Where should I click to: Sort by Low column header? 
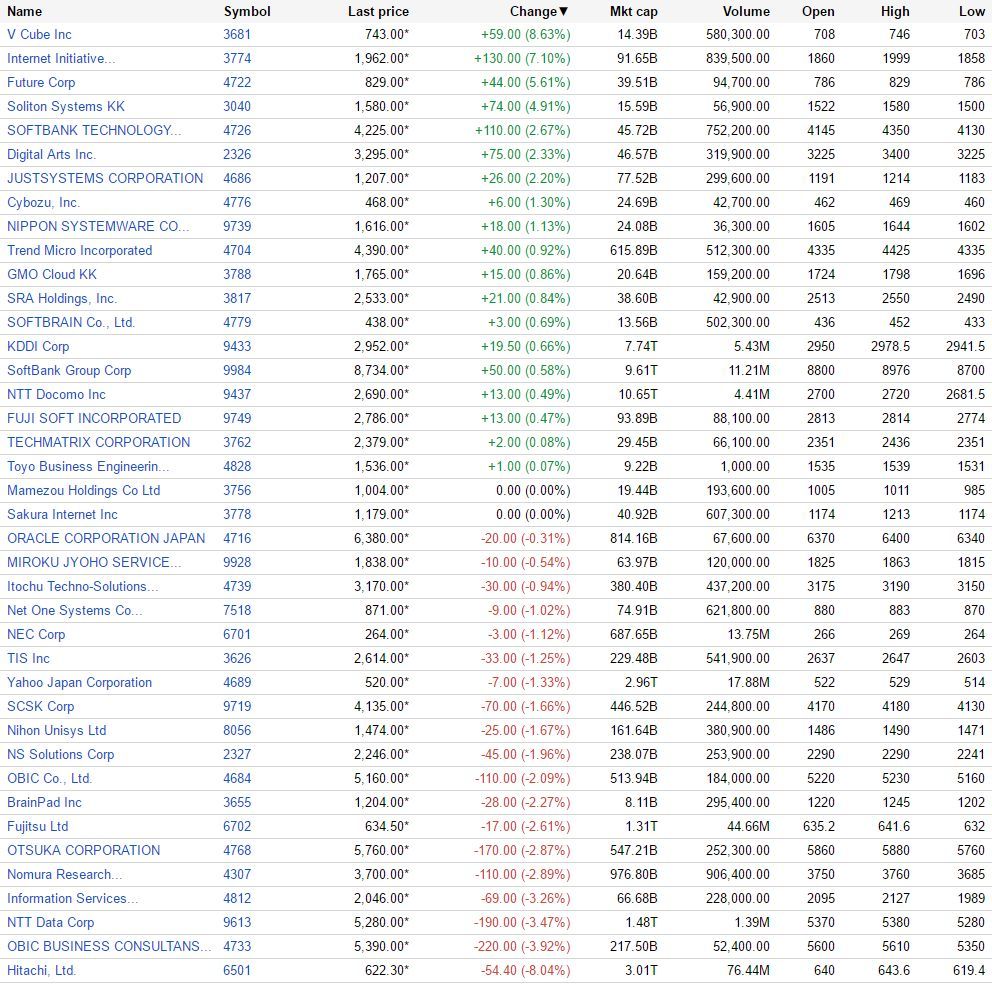pos(972,11)
